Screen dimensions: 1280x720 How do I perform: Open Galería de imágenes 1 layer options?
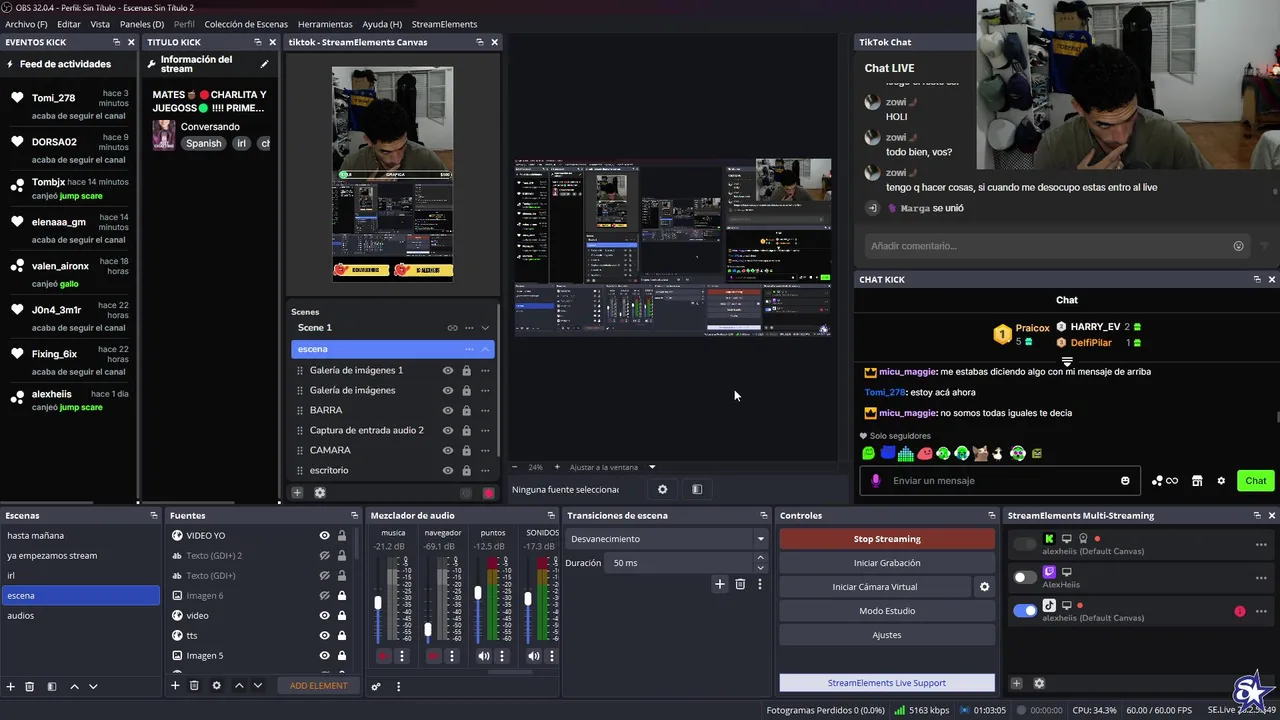pyautogui.click(x=485, y=370)
